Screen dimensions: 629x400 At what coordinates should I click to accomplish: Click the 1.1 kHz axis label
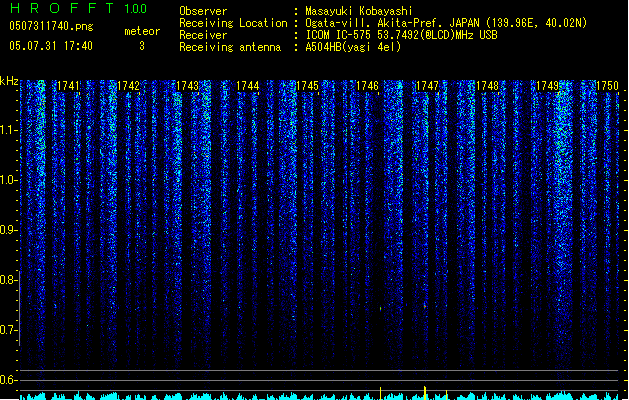tap(8, 130)
